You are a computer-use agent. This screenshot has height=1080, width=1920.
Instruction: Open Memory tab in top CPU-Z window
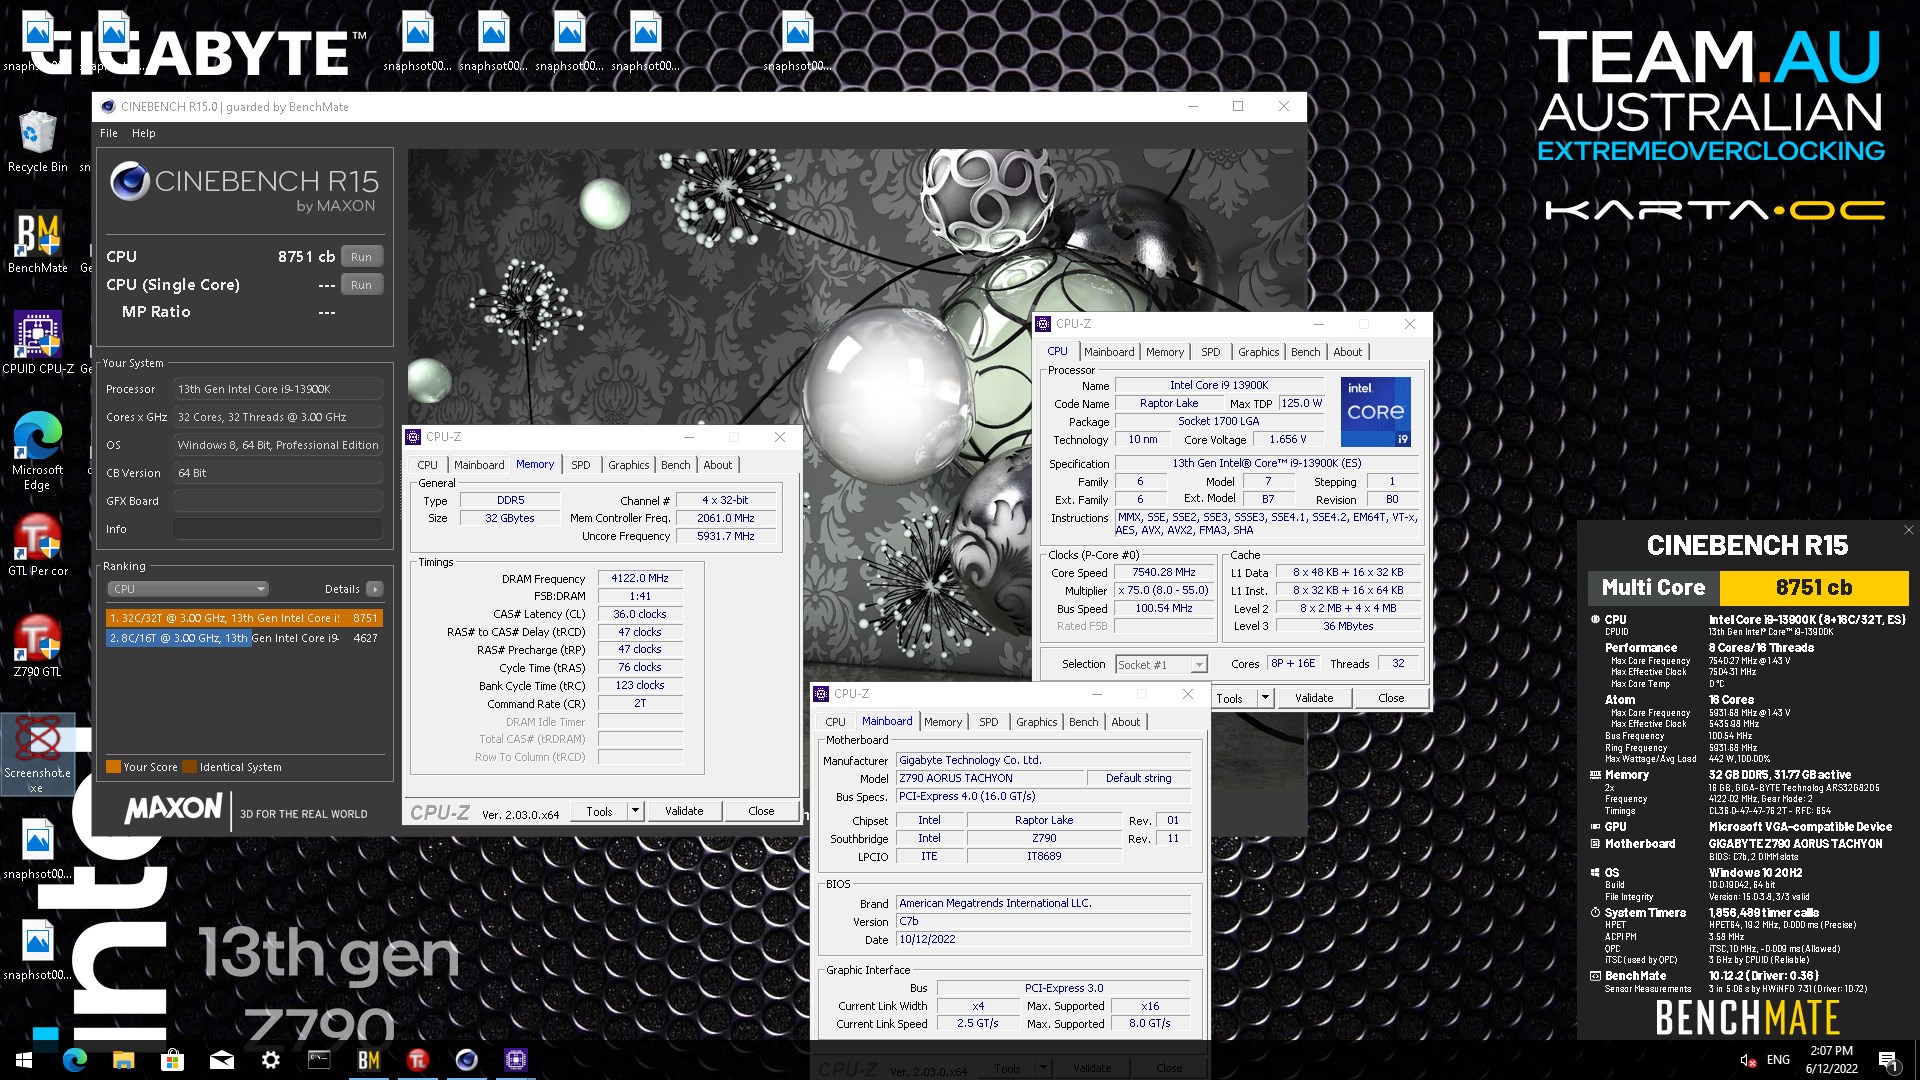[1165, 352]
